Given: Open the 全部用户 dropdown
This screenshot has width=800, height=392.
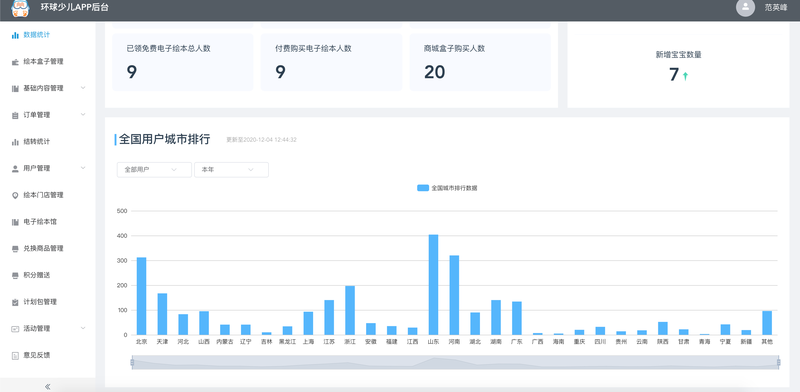Looking at the screenshot, I should [x=154, y=169].
